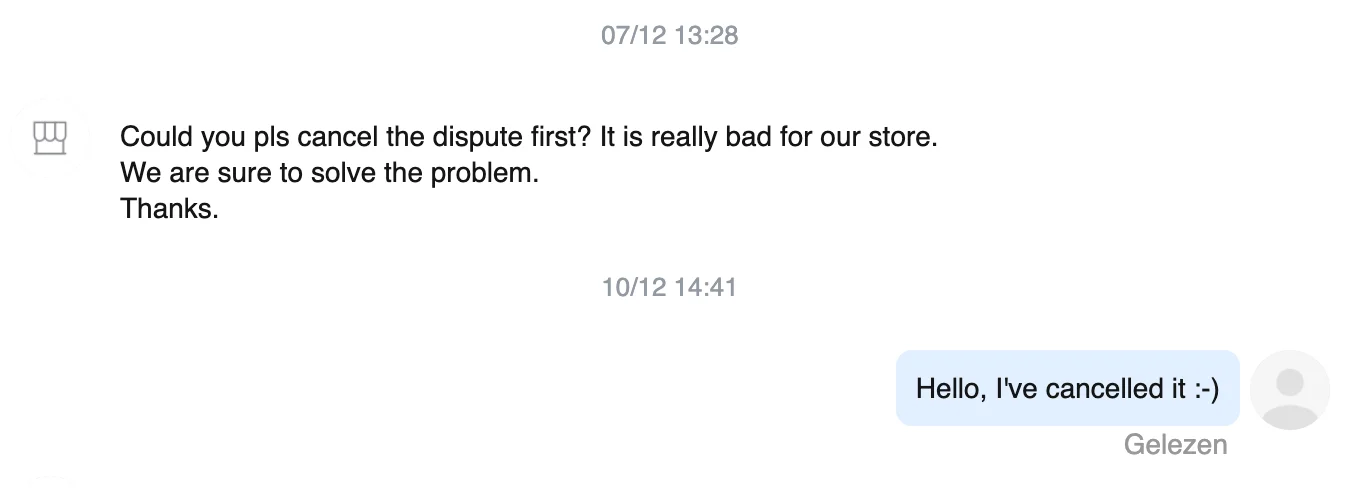Click the "Thanks." line in seller message

[169, 209]
